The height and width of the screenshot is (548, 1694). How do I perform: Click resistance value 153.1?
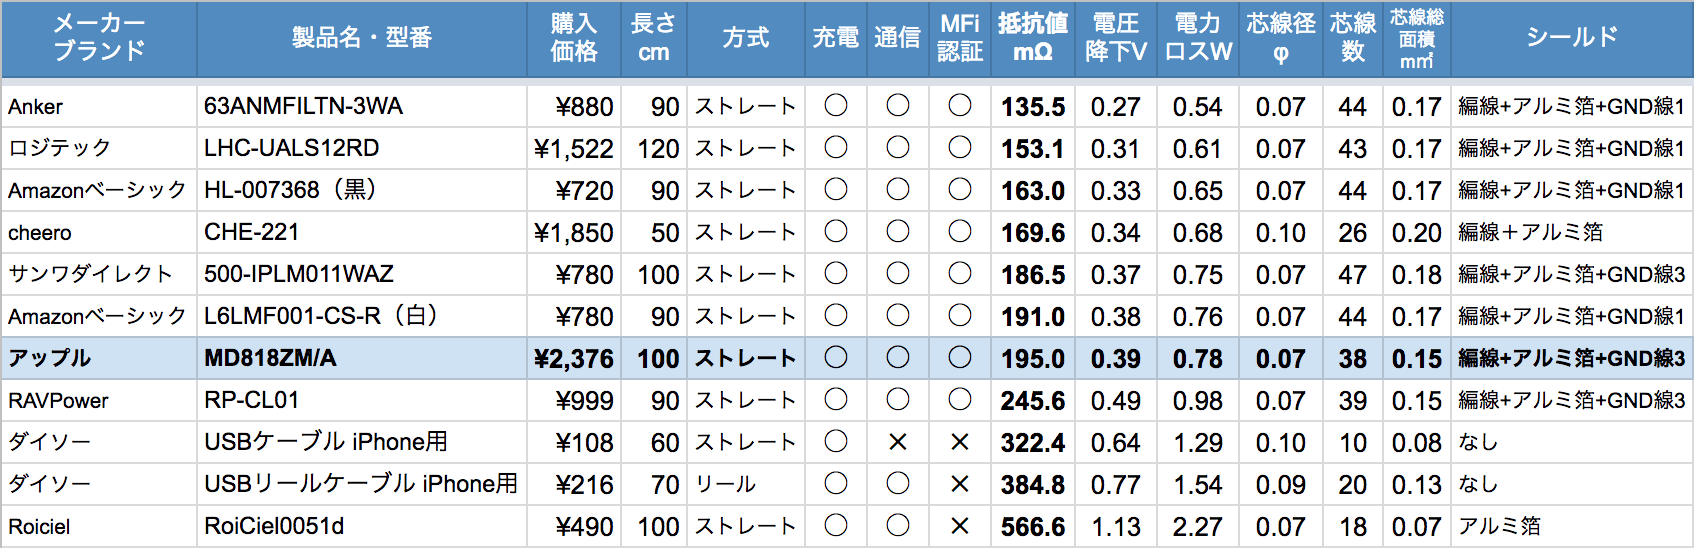coord(1033,149)
